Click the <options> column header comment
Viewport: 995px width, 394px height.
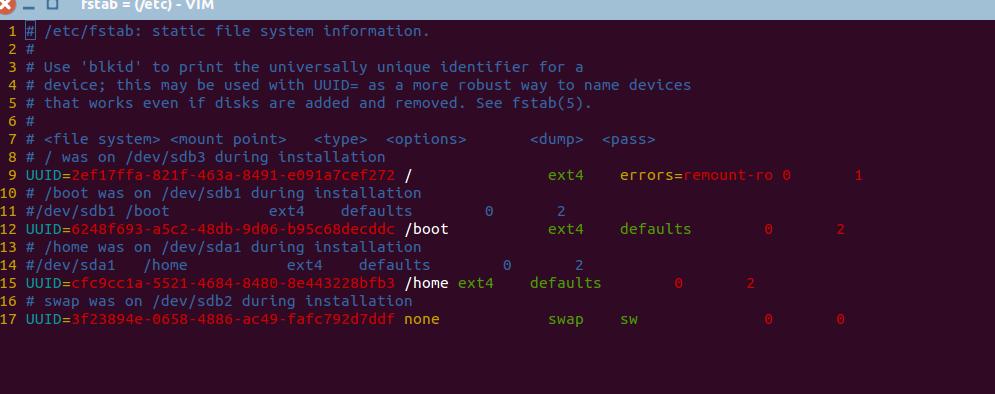[x=426, y=140]
